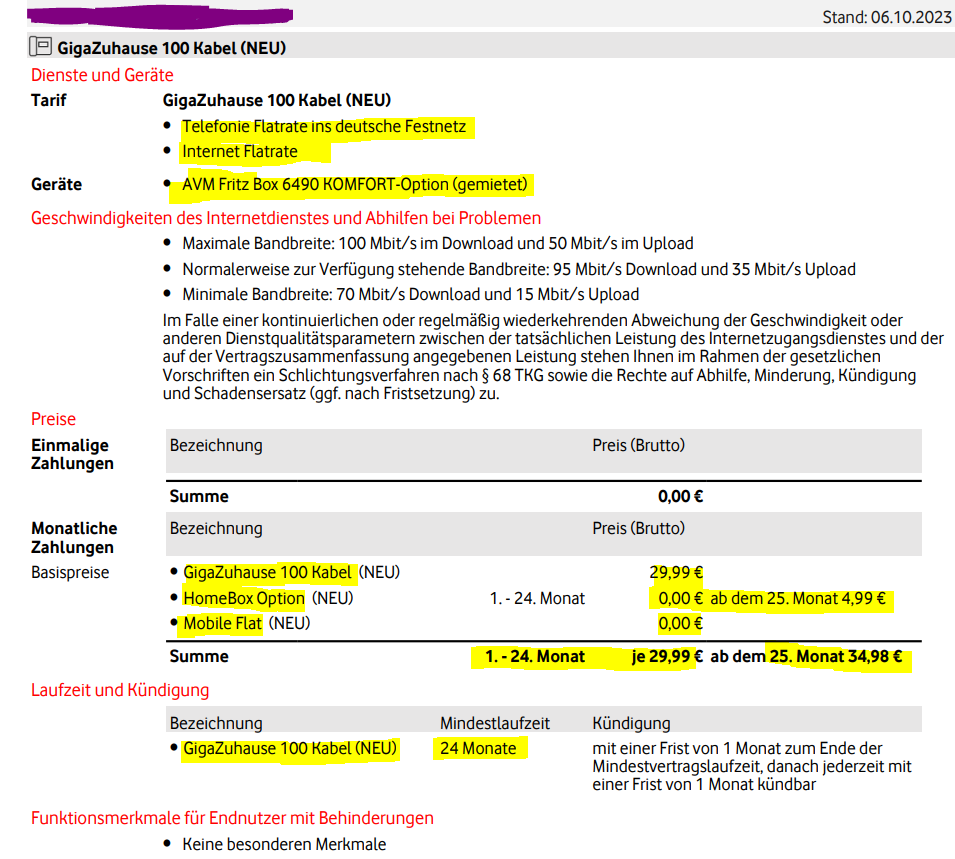The image size is (955, 859).
Task: Click 'Bezeichnung' header in one-time payments table
Action: point(216,445)
